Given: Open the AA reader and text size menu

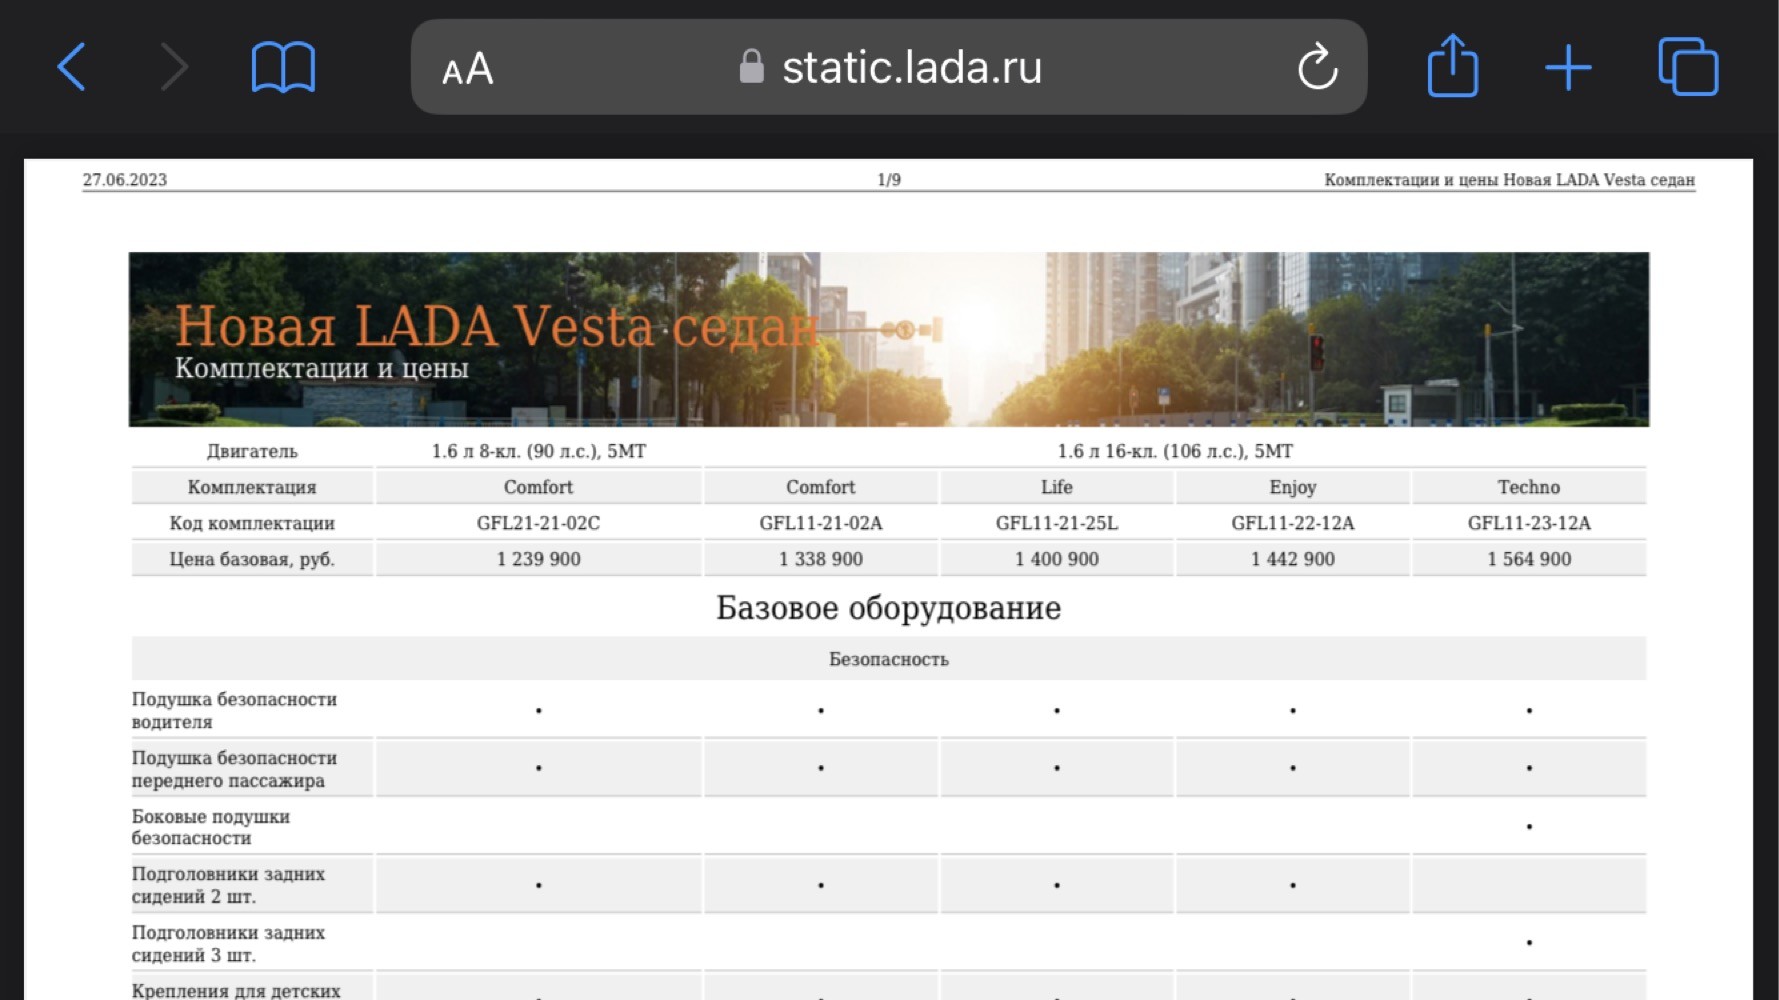Looking at the screenshot, I should [x=467, y=69].
